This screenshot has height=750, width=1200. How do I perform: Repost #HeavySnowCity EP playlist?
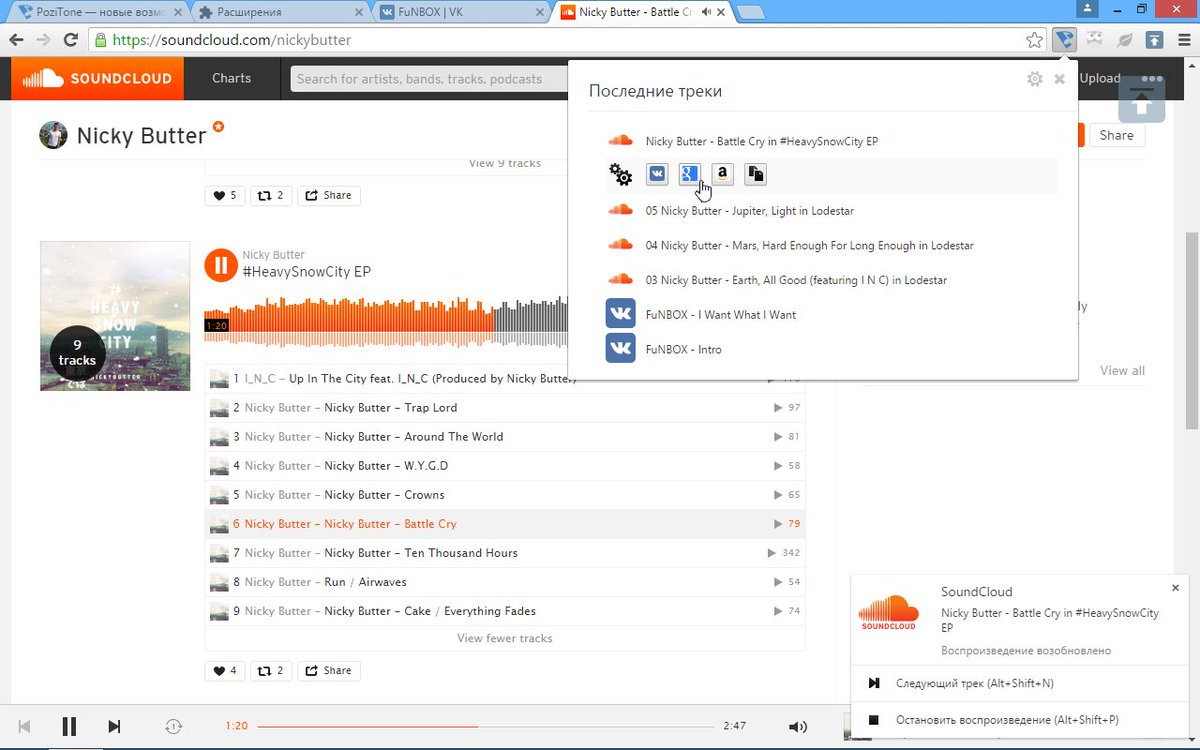[x=271, y=670]
